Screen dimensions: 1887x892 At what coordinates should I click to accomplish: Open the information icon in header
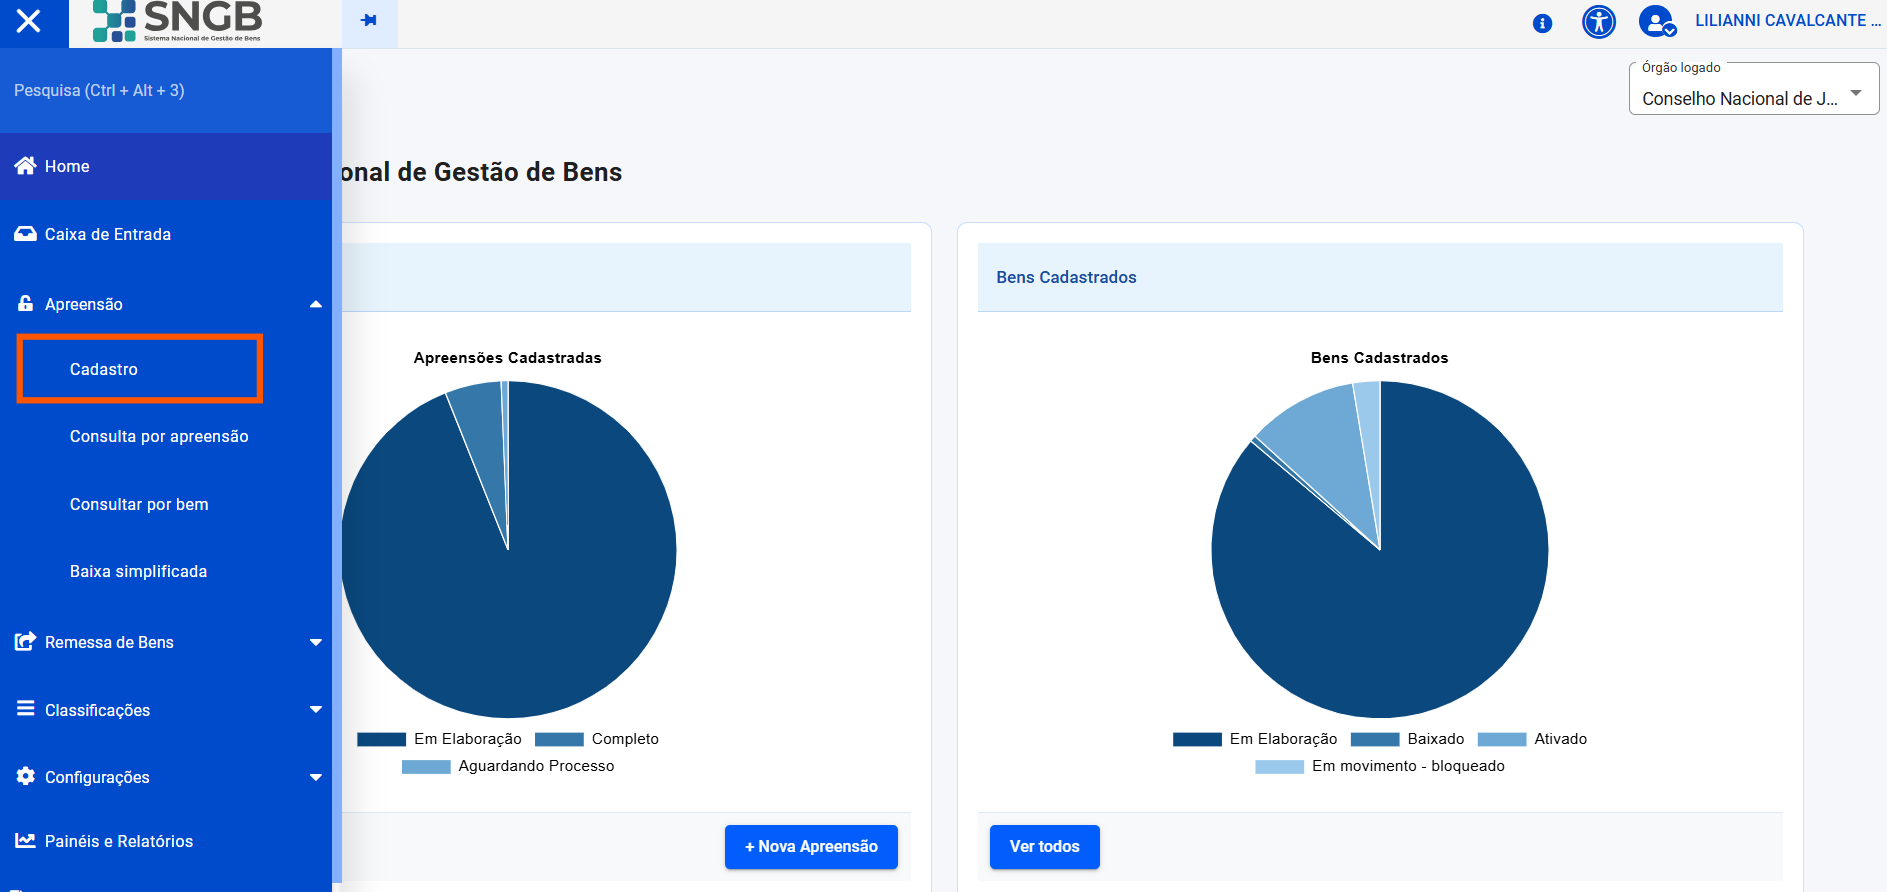click(x=1542, y=23)
